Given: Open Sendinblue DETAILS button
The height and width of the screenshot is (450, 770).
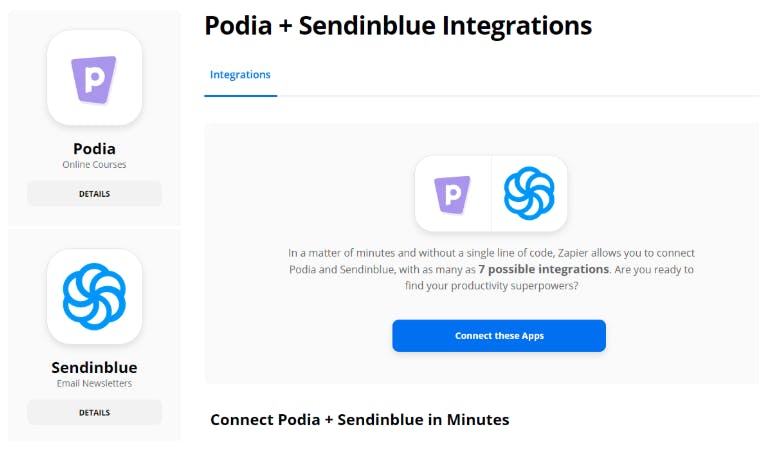Looking at the screenshot, I should coord(94,412).
